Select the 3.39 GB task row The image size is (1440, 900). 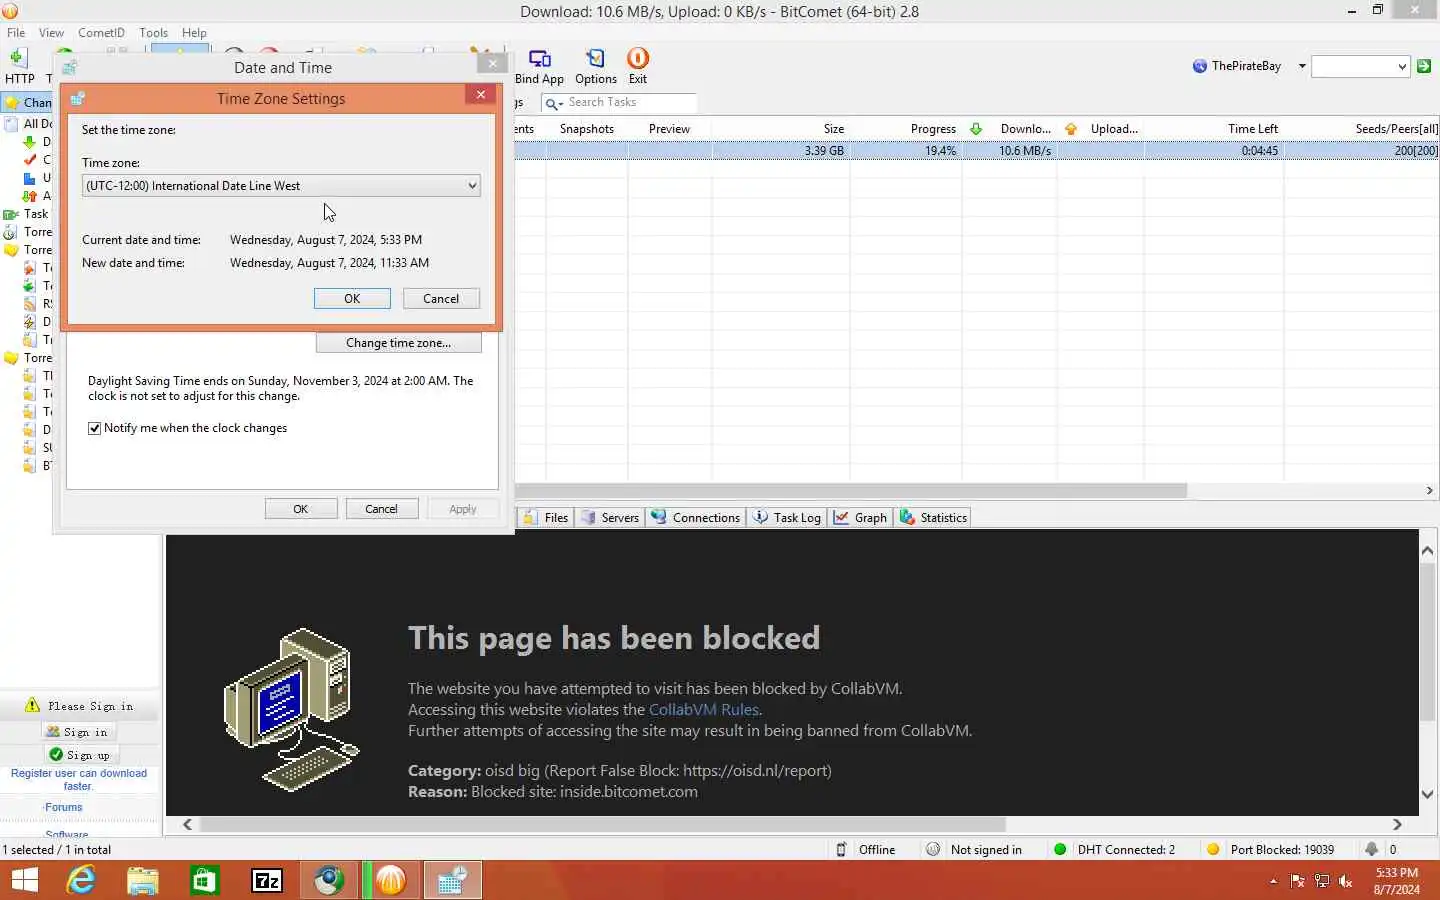tap(977, 151)
